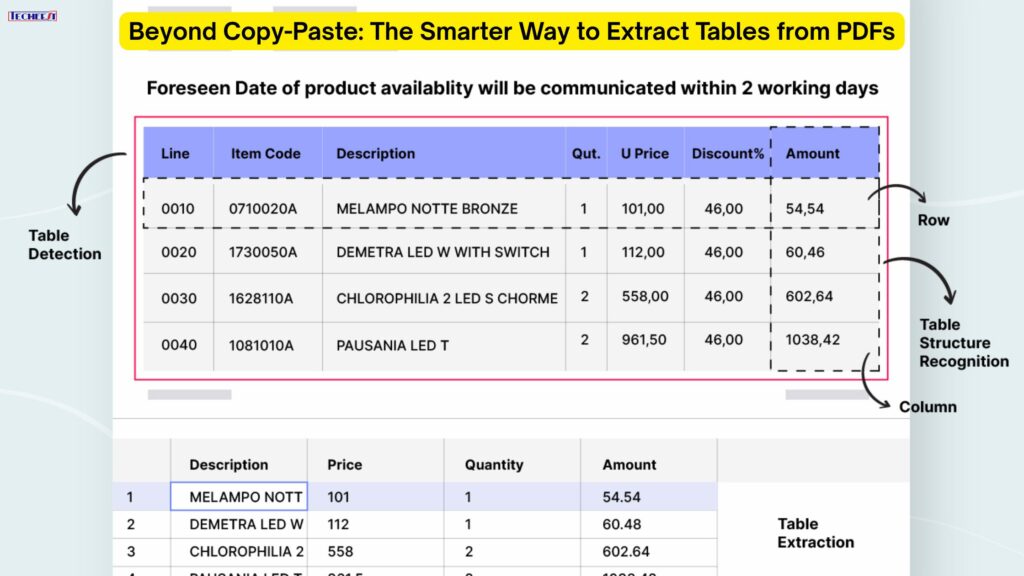Click the TECHBEST logo in the top-left corner
The height and width of the screenshot is (576, 1024).
tap(33, 14)
